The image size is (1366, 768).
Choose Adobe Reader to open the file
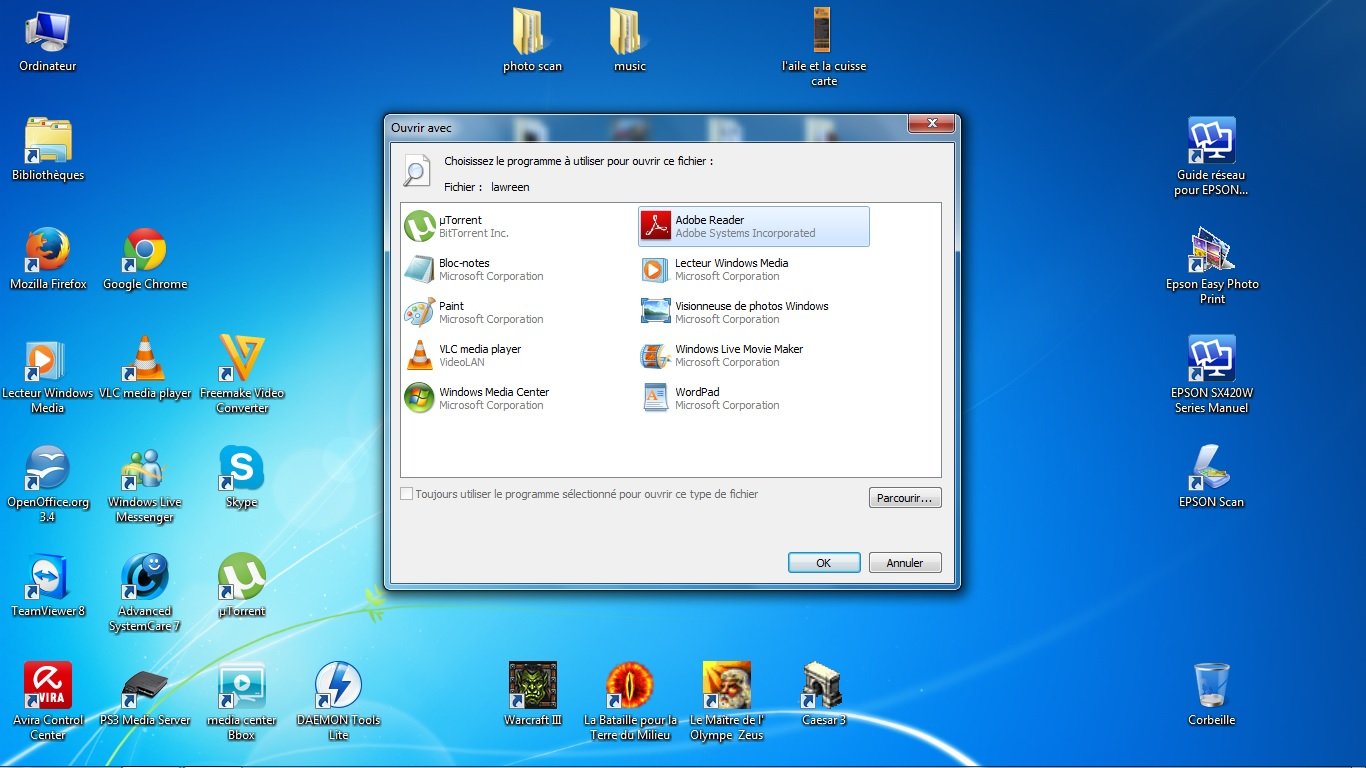click(x=754, y=226)
